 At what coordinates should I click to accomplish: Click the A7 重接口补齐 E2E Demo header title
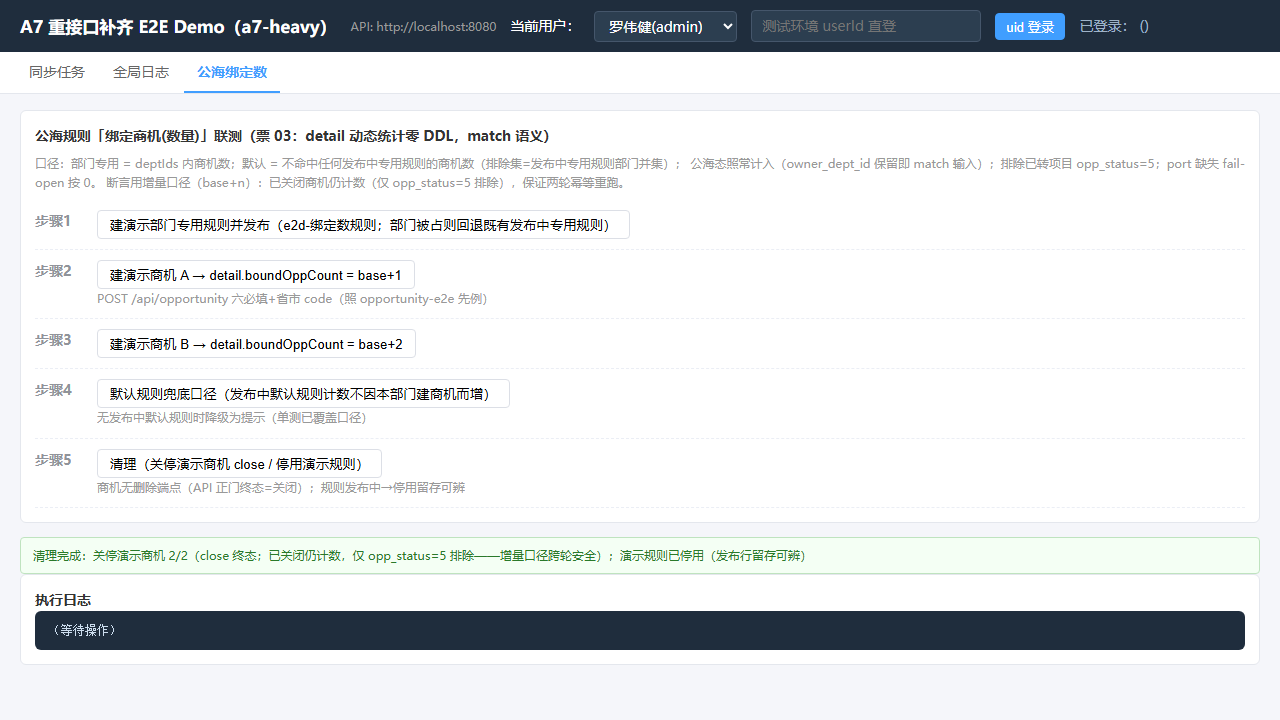tap(173, 27)
